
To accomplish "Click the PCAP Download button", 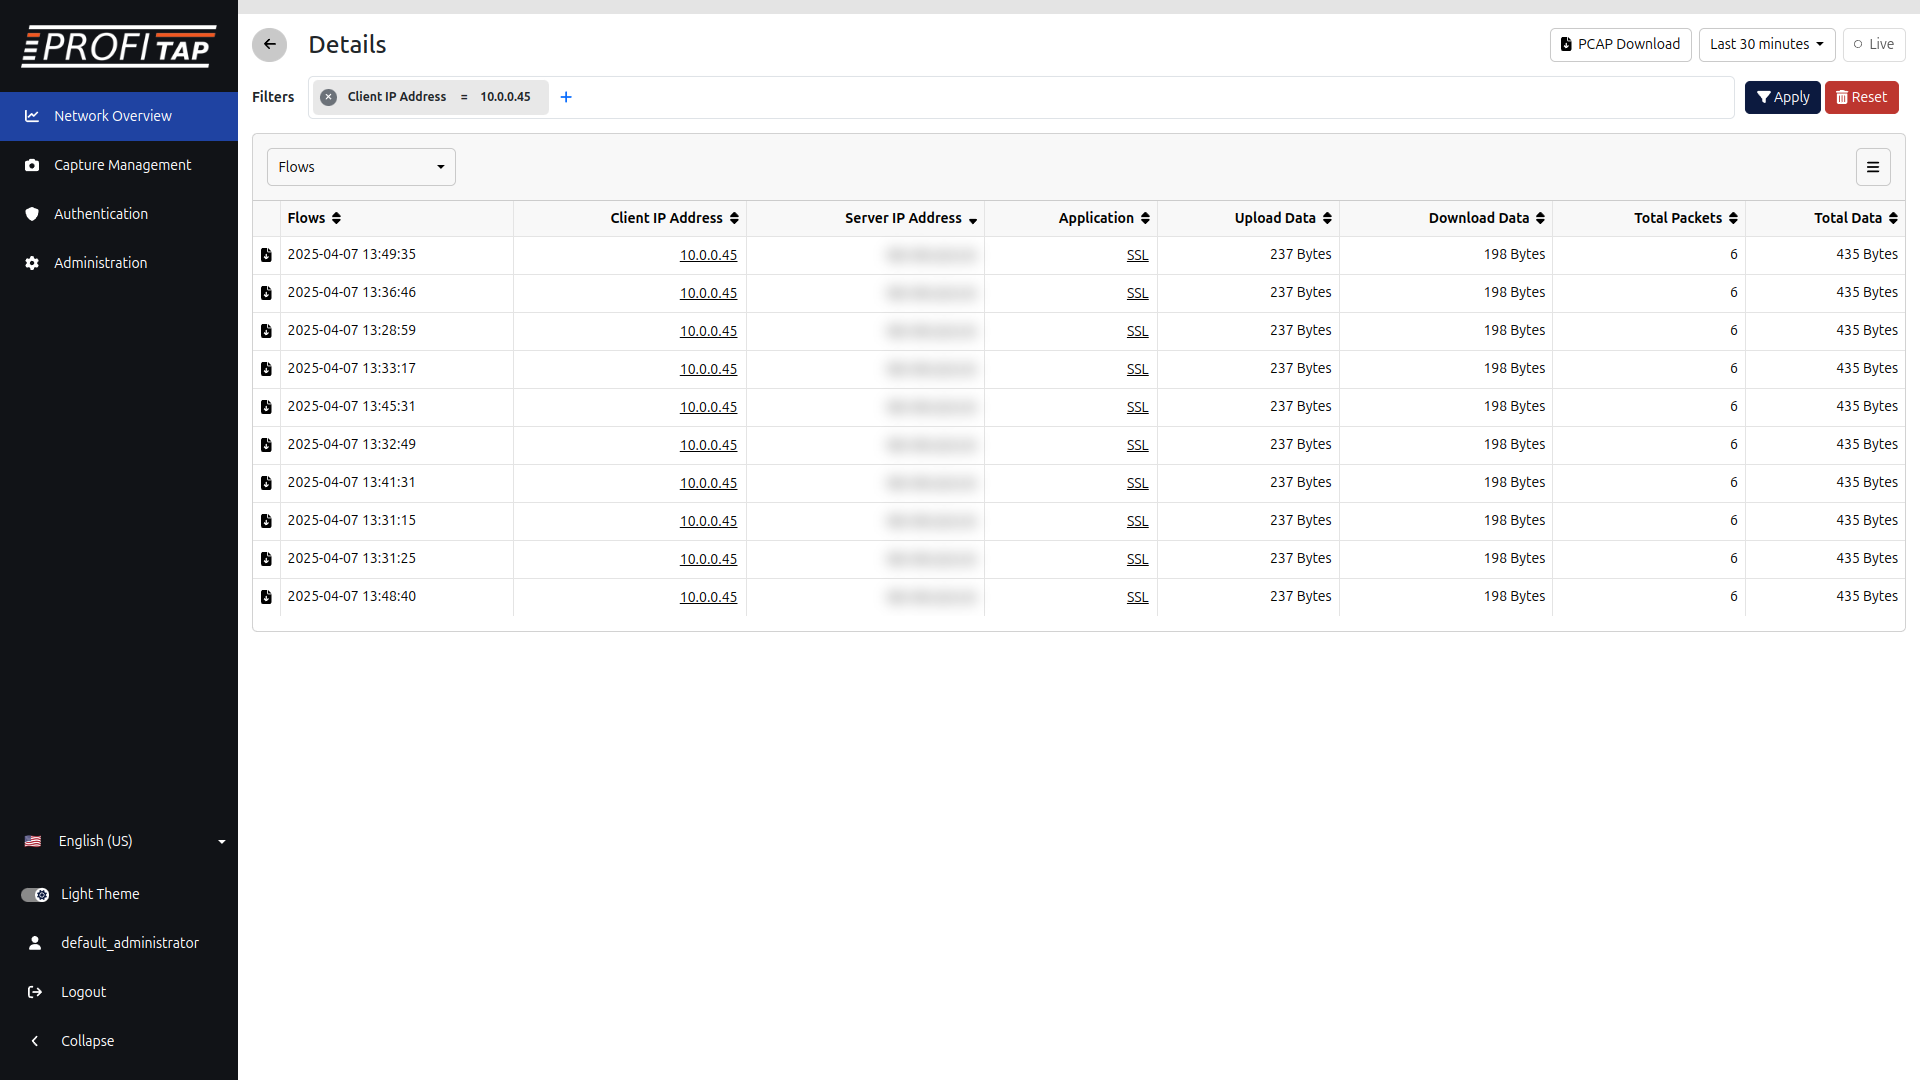I will point(1620,44).
